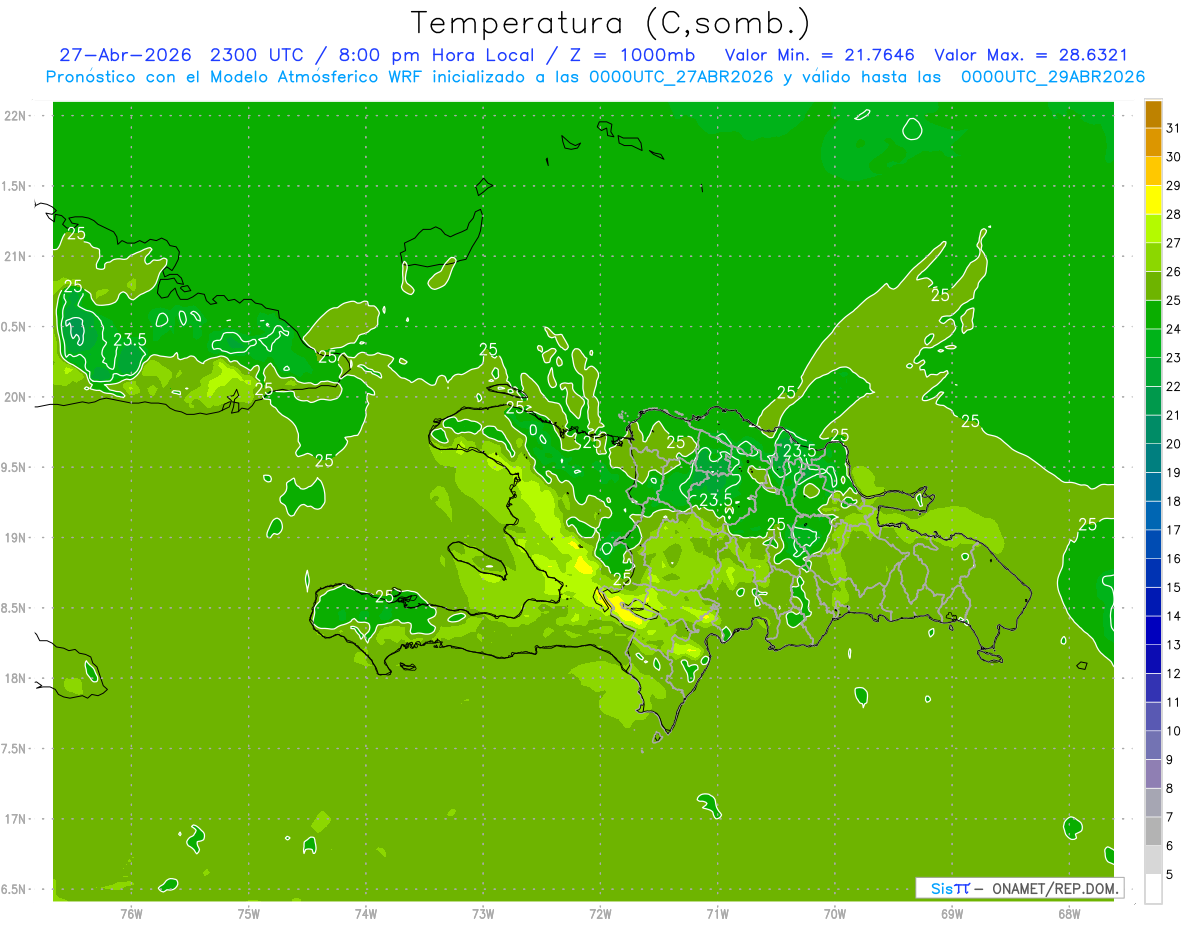Click the 68W longitude axis label

point(1069,914)
